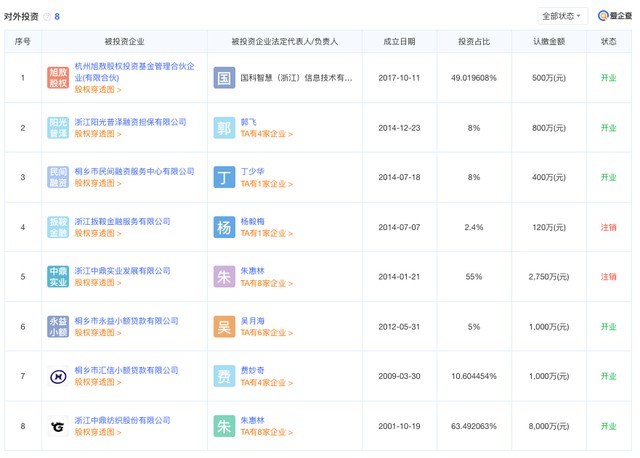Viewport: 640px width, 458px height.
Task: Open 浙江中鼎纺织股份有限公司 link
Action: 122,420
